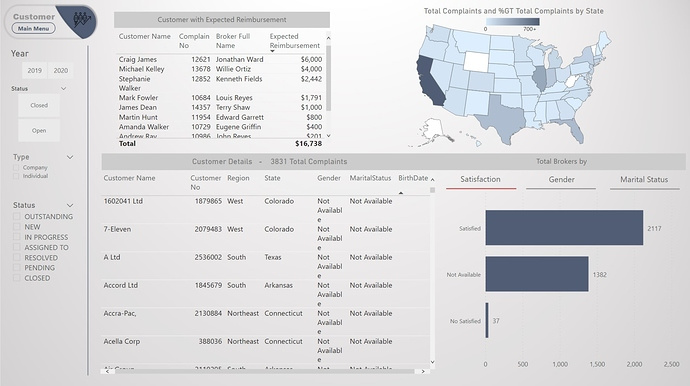The image size is (690, 386).
Task: Click right arrow of horizontal scrollbar
Action: click(423, 372)
